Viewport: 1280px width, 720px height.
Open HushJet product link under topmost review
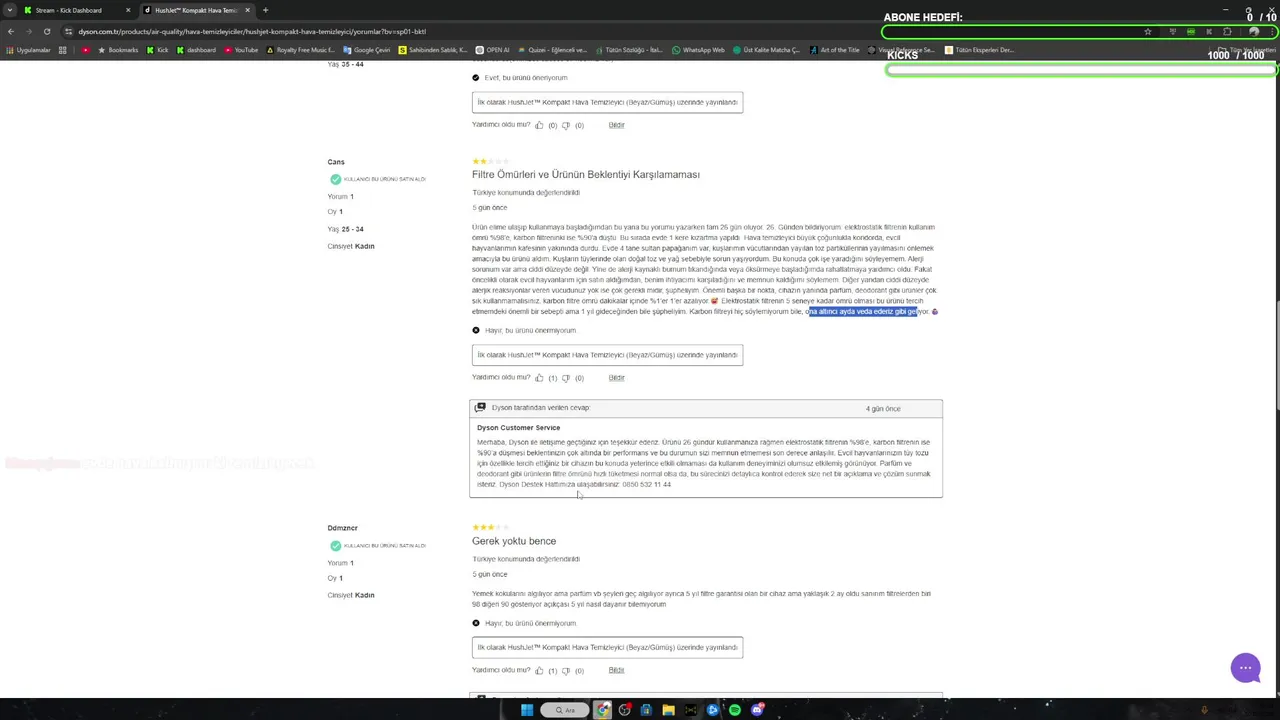pos(607,102)
